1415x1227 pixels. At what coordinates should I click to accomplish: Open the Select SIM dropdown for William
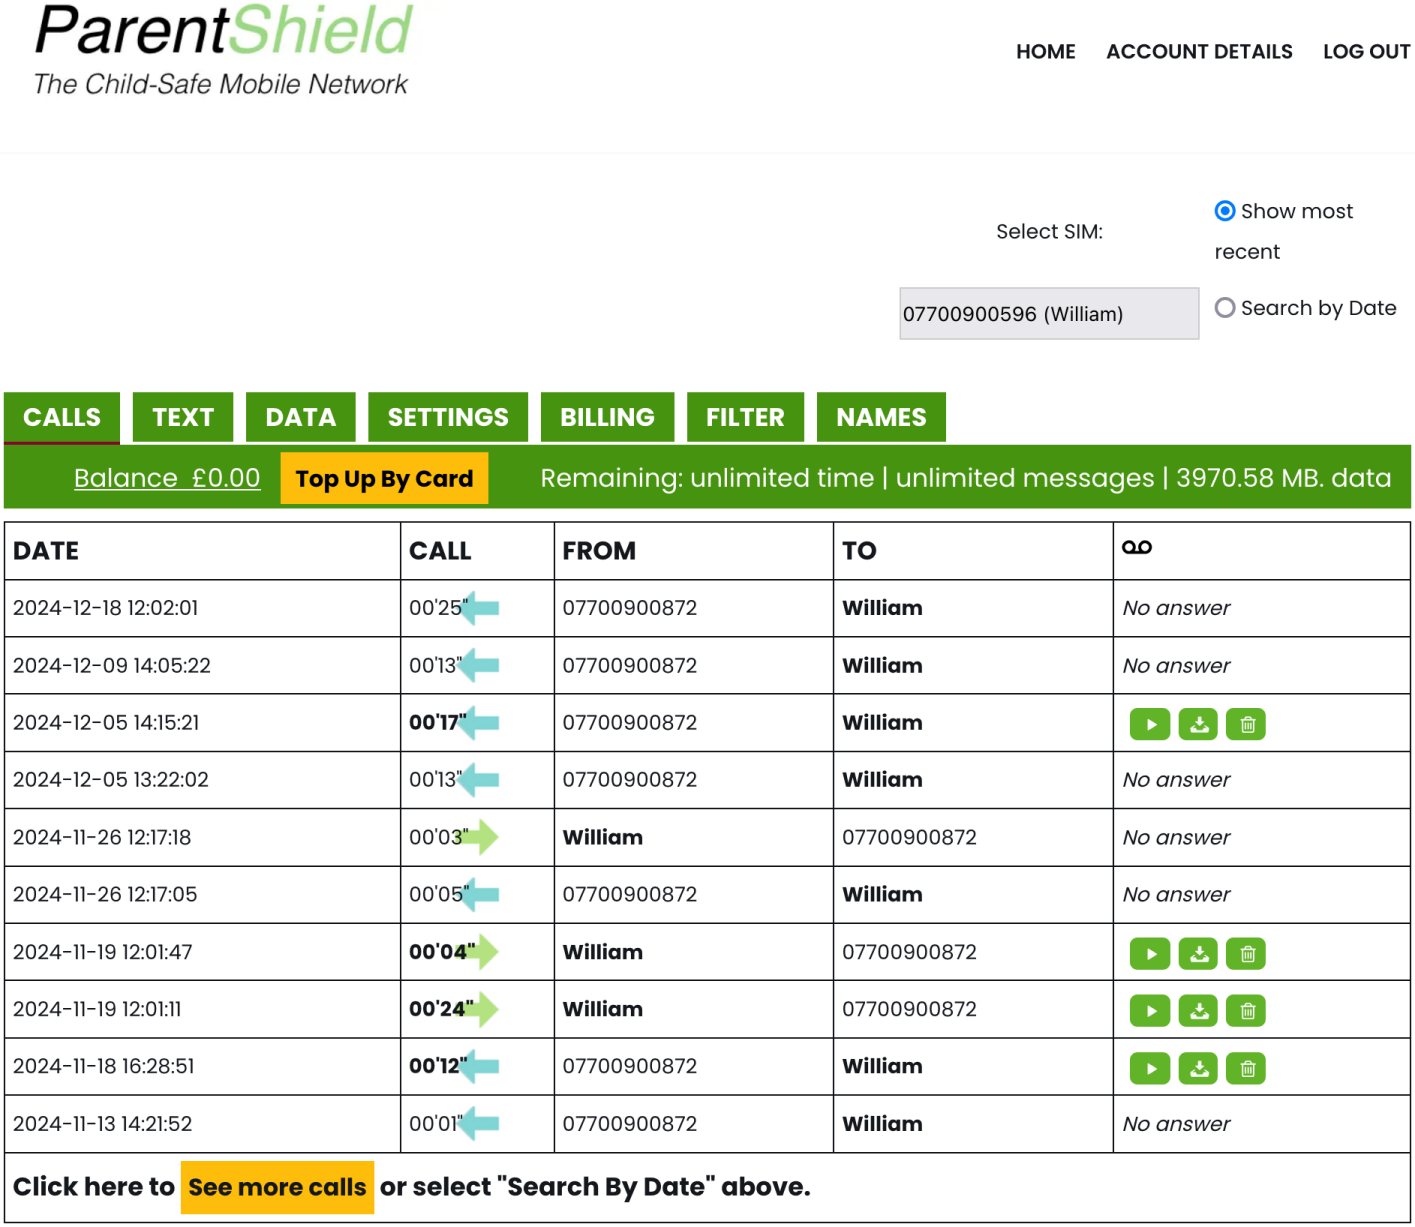[x=1048, y=313]
